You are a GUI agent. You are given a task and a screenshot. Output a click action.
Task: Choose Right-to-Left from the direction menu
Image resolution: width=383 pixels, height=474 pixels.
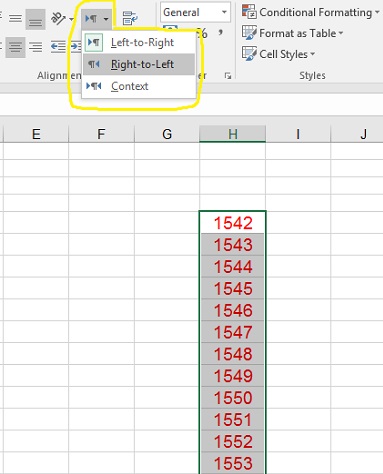tap(139, 64)
